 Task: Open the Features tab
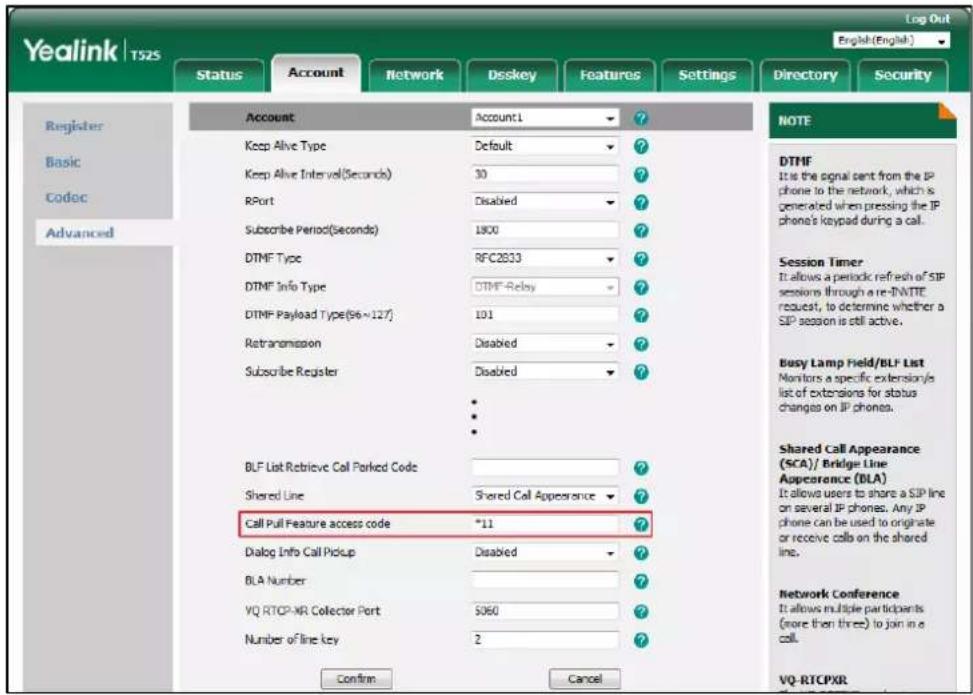click(609, 75)
